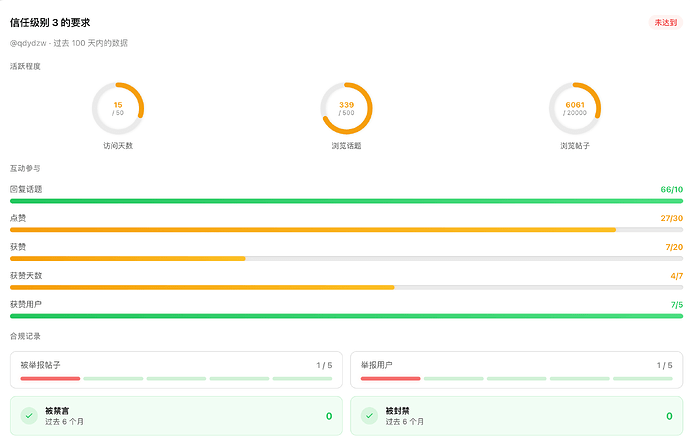Click the 信任级别 3 的要求 heading

pyautogui.click(x=50, y=22)
